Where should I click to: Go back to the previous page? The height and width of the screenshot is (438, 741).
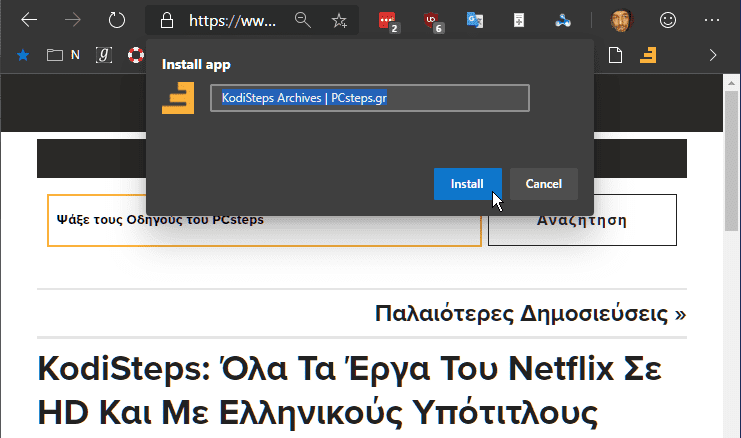[29, 20]
